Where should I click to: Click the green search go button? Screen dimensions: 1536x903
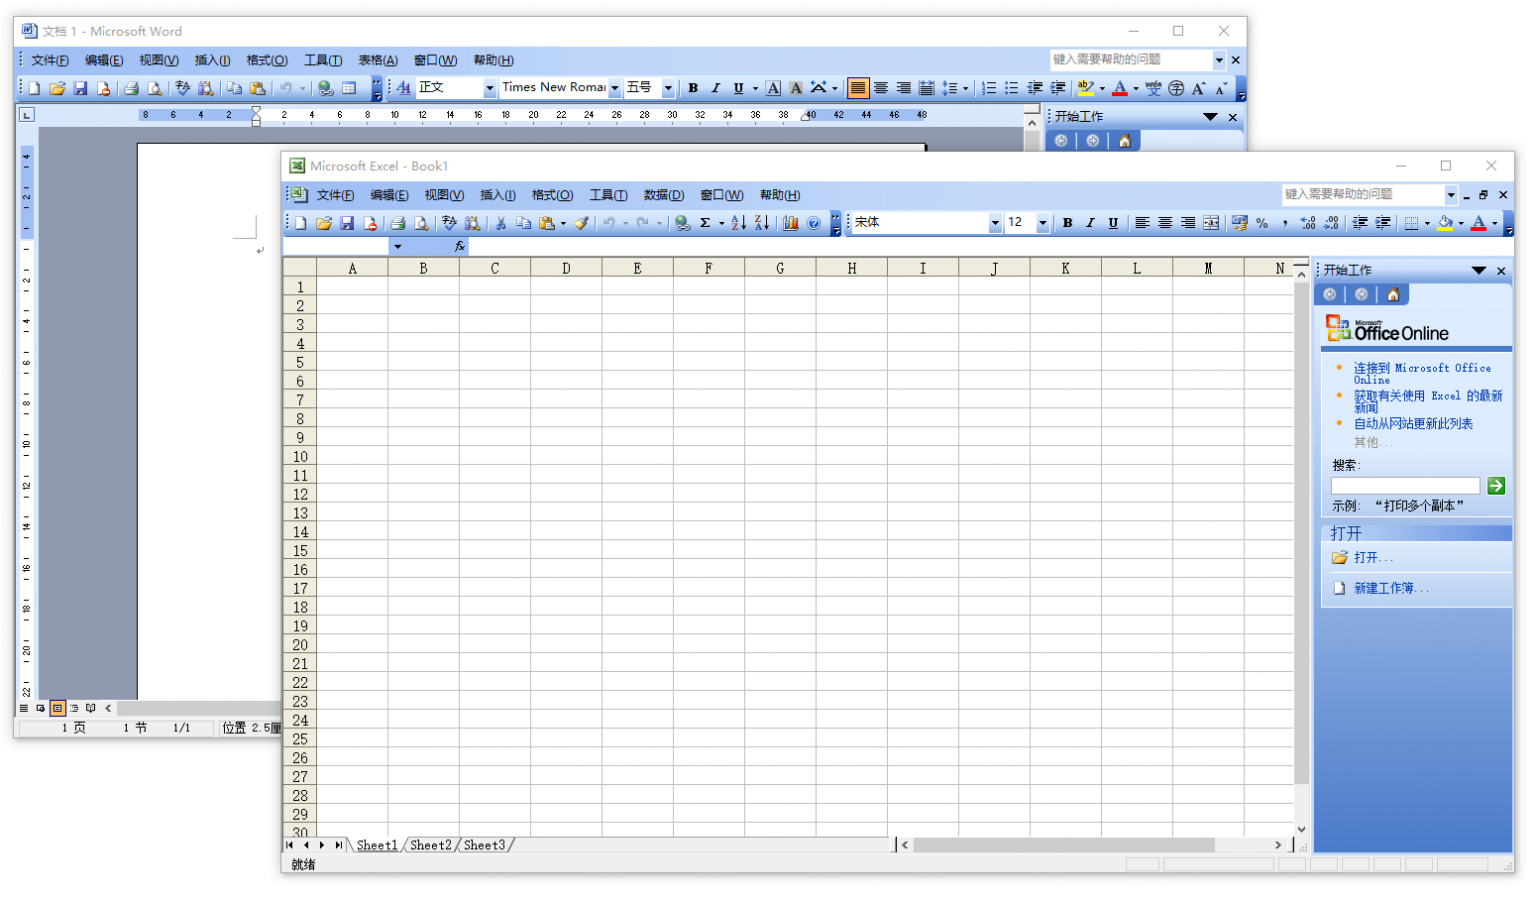click(1496, 486)
